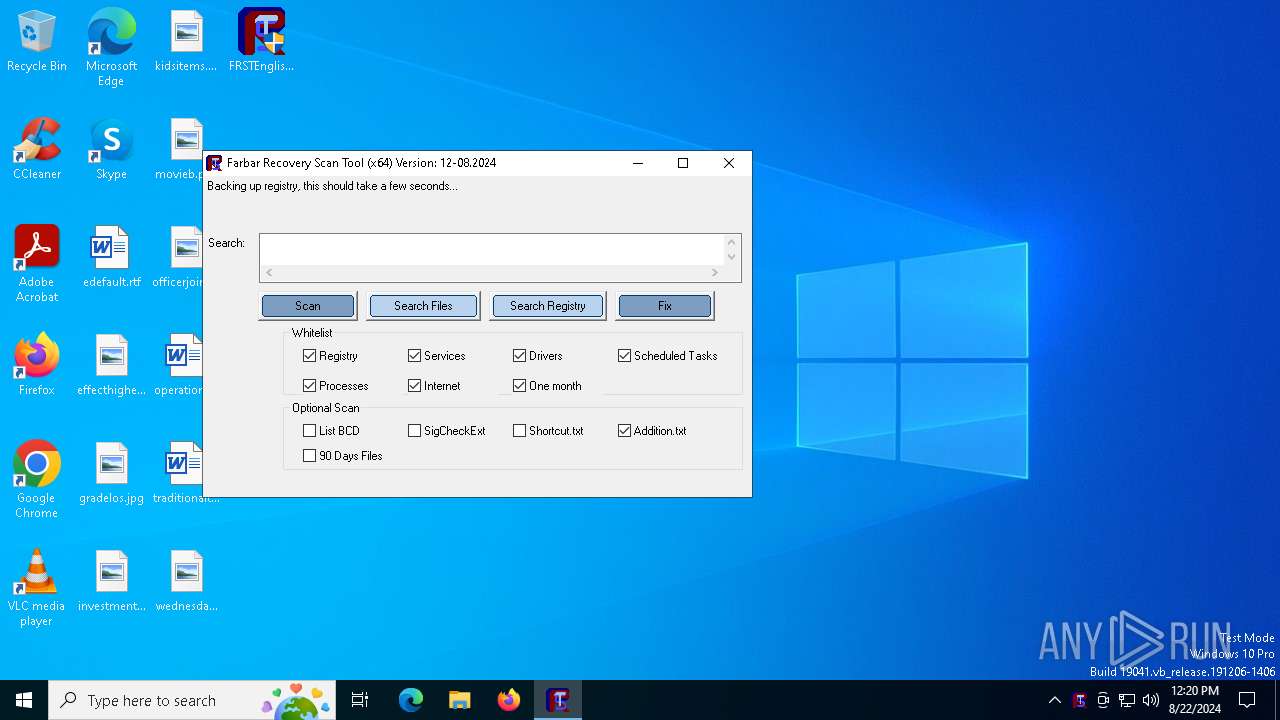Click inside the Search text field
This screenshot has width=1280, height=720.
tap(490, 249)
